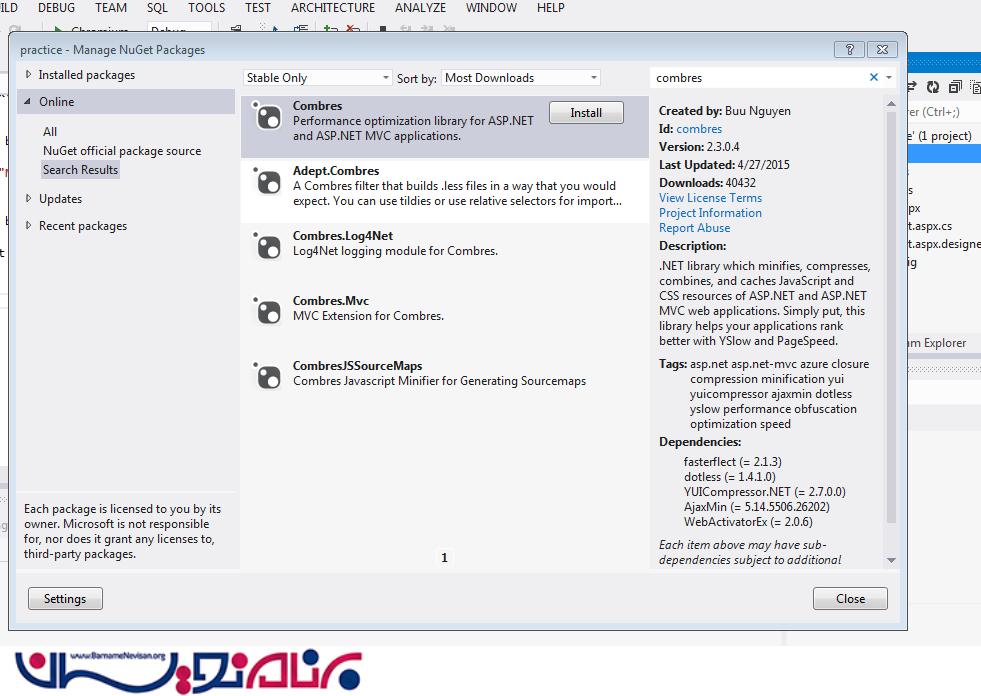The image size is (981, 696).
Task: Open the ANALYZE menu
Action: [420, 8]
